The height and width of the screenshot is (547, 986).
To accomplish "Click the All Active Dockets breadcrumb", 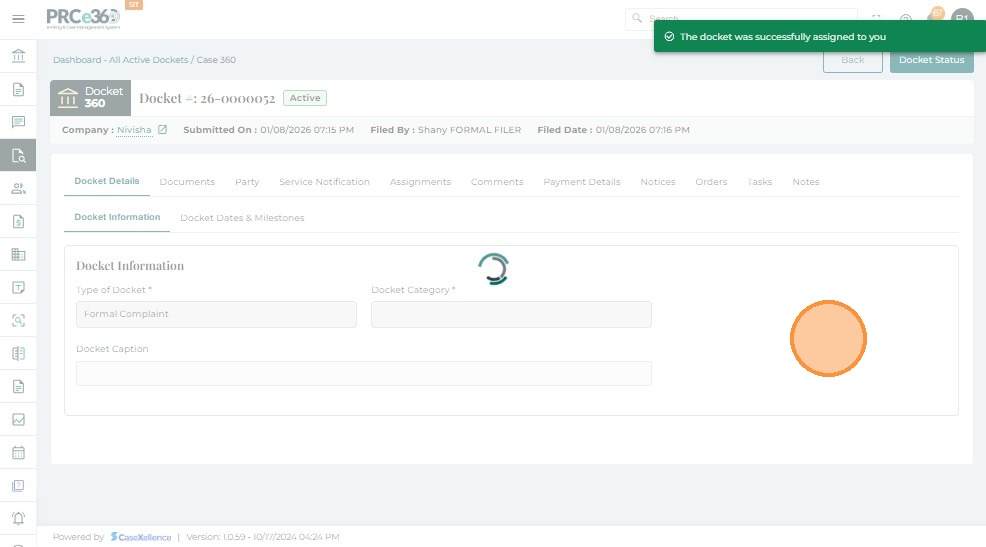I will click(148, 60).
